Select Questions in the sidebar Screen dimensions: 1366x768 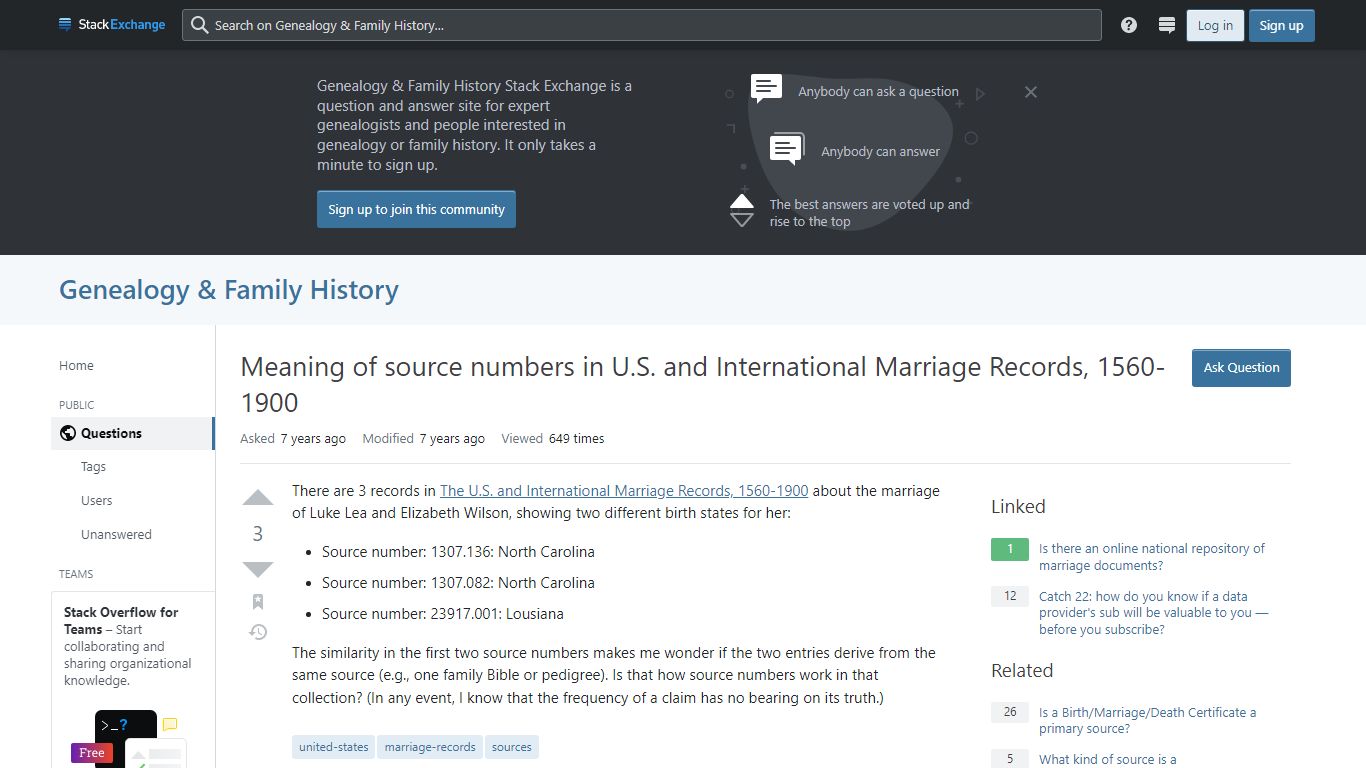point(132,433)
